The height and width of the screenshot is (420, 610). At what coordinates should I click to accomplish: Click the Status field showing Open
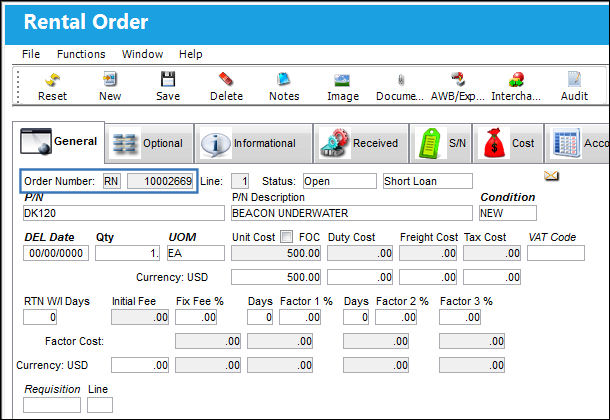point(340,181)
